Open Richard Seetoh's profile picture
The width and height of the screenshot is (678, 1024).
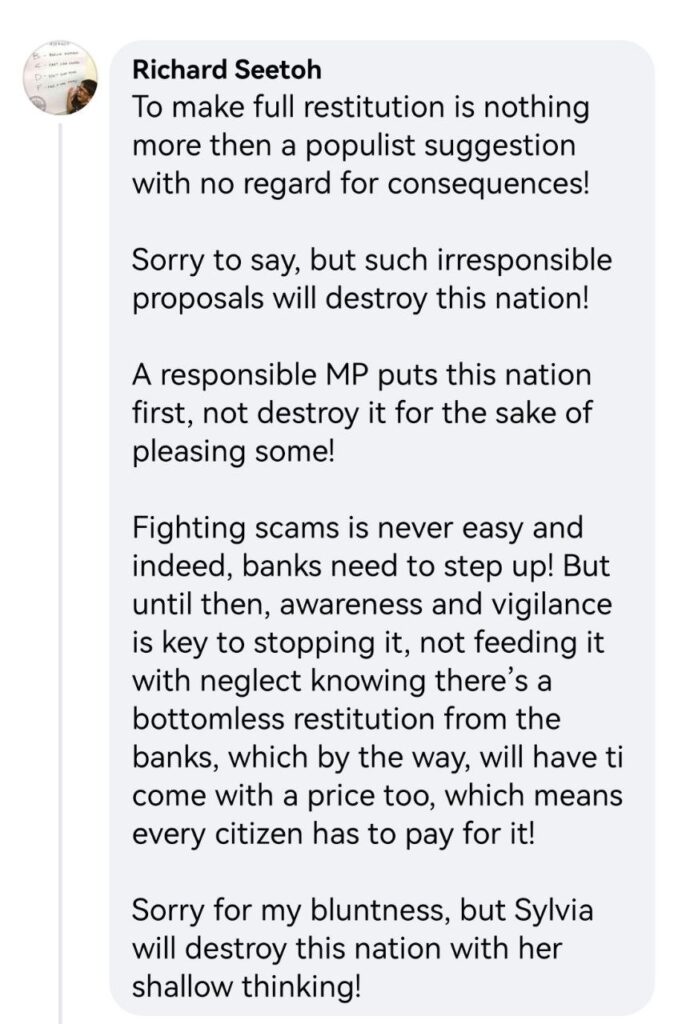click(60, 78)
